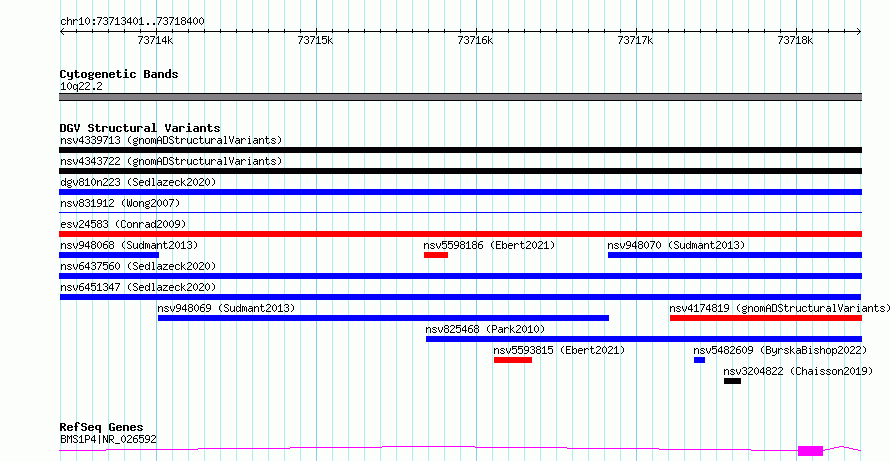Open the nsv4343722 (gnomADStructuralVariants) label
The image size is (890, 461).
(171, 161)
